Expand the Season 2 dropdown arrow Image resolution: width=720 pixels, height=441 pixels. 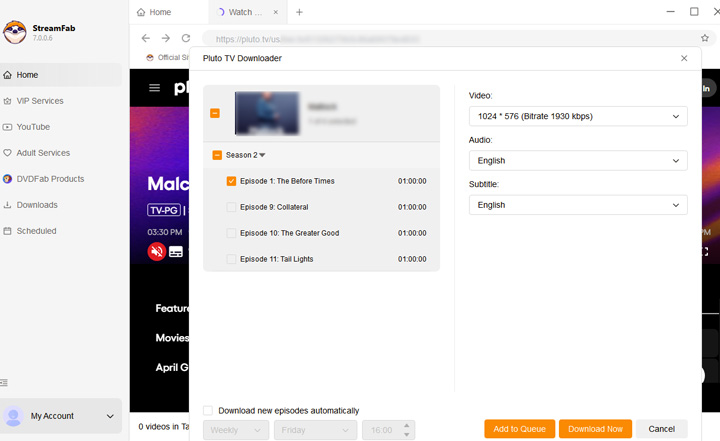(262, 155)
